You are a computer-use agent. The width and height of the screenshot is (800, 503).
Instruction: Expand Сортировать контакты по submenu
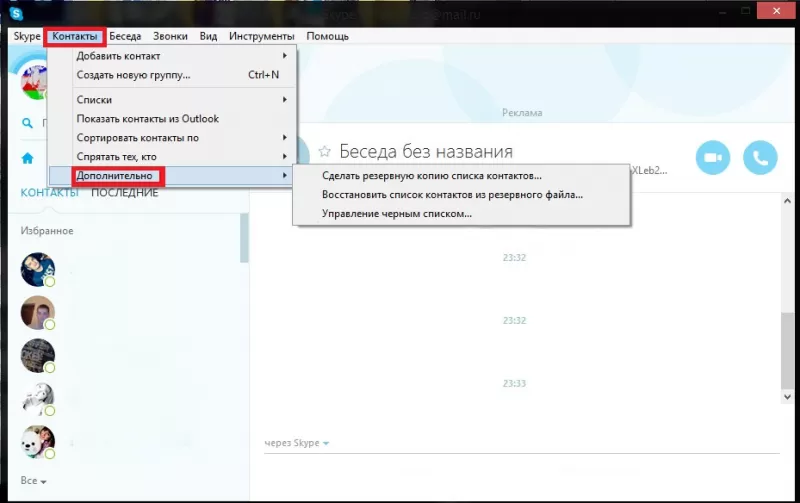pyautogui.click(x=172, y=138)
